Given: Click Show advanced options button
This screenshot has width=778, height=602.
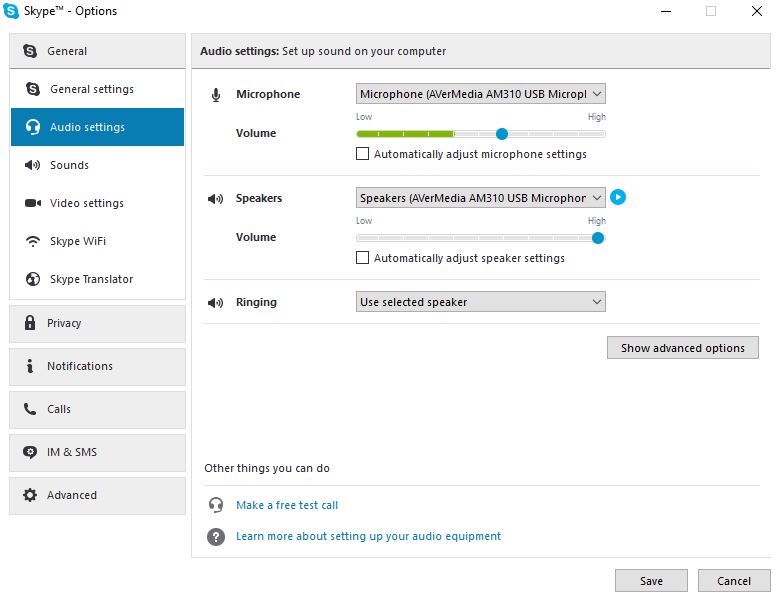Looking at the screenshot, I should pyautogui.click(x=683, y=348).
